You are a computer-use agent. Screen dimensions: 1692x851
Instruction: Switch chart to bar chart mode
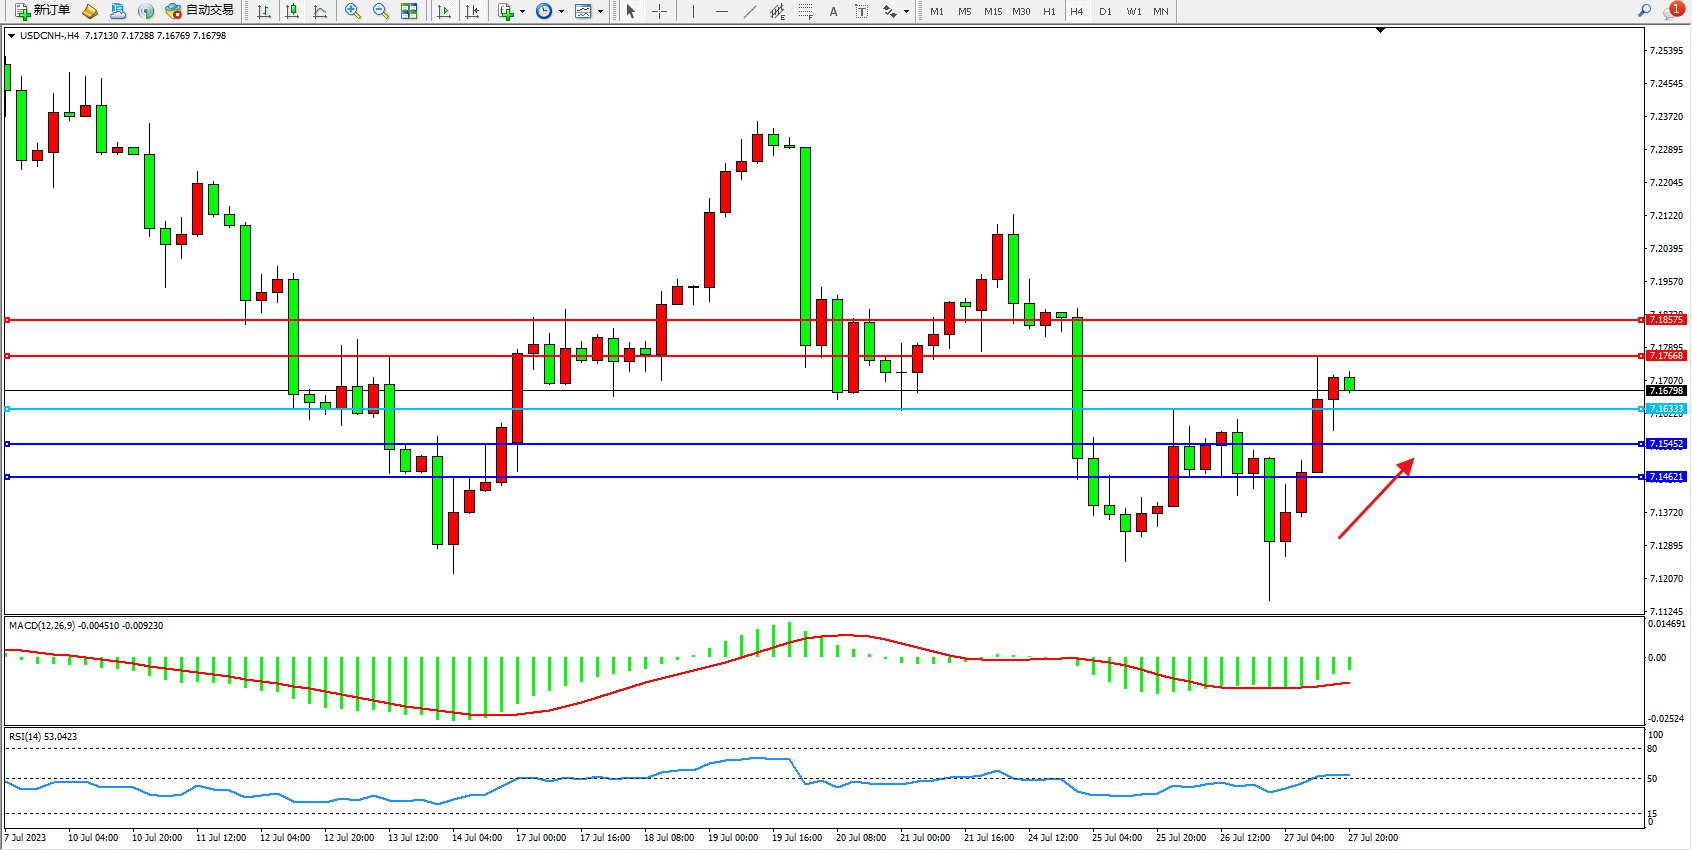tap(264, 11)
